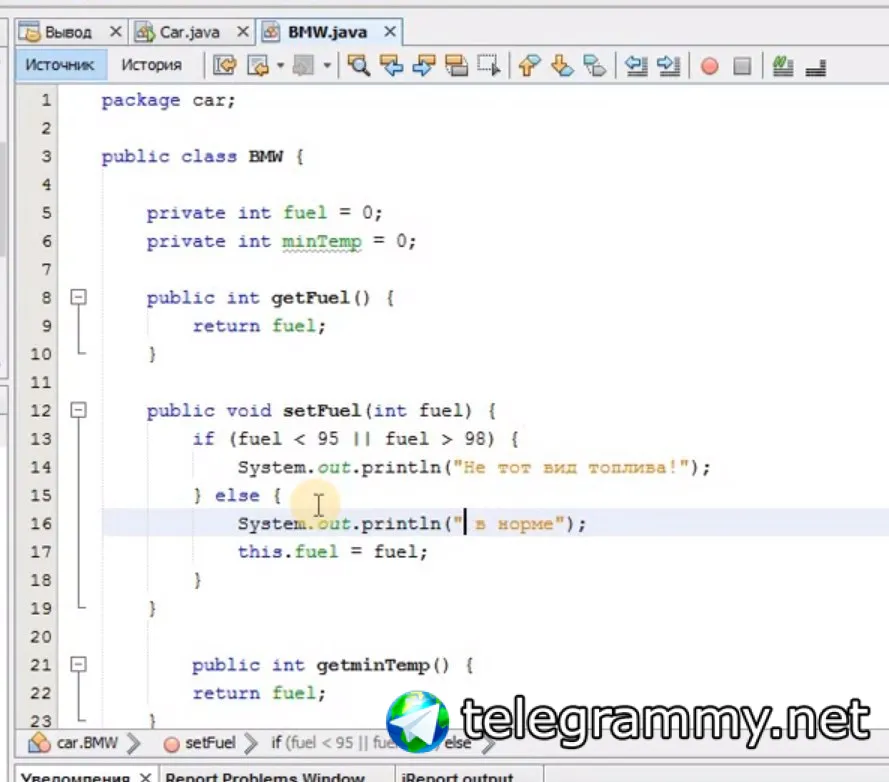Viewport: 889px width, 782px height.
Task: Click line number 1 in gutter
Action: click(46, 100)
